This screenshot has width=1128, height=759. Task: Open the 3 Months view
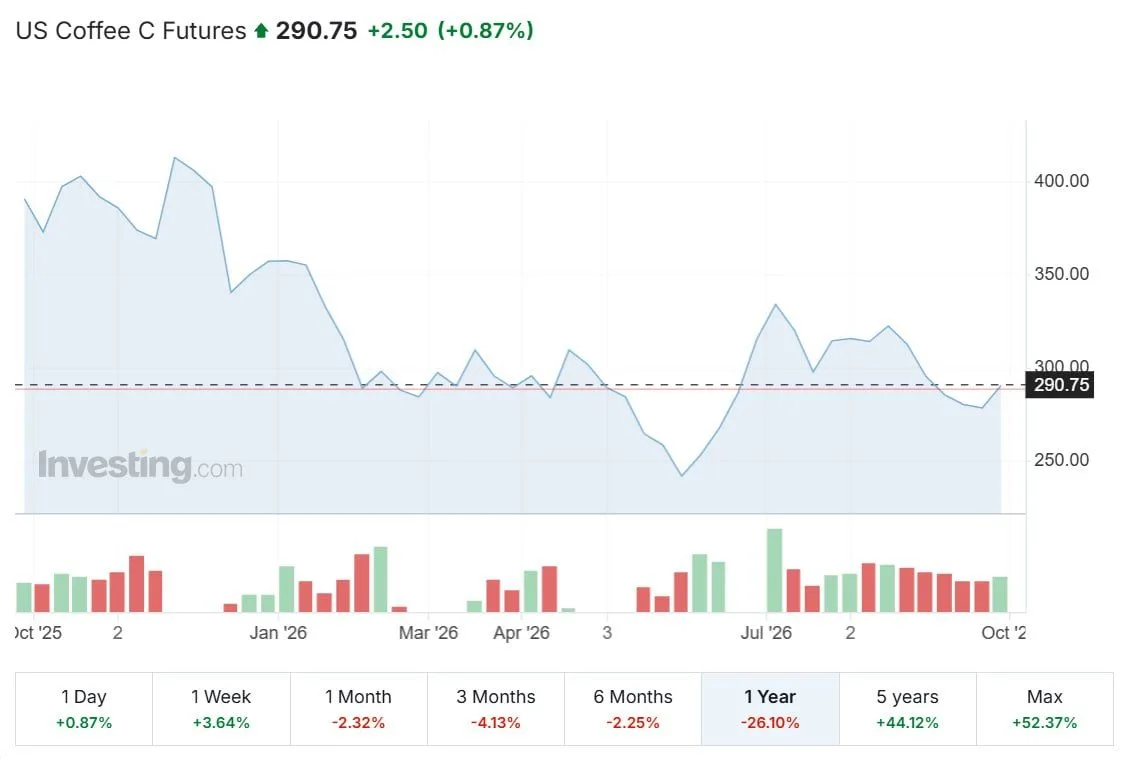[x=496, y=709]
